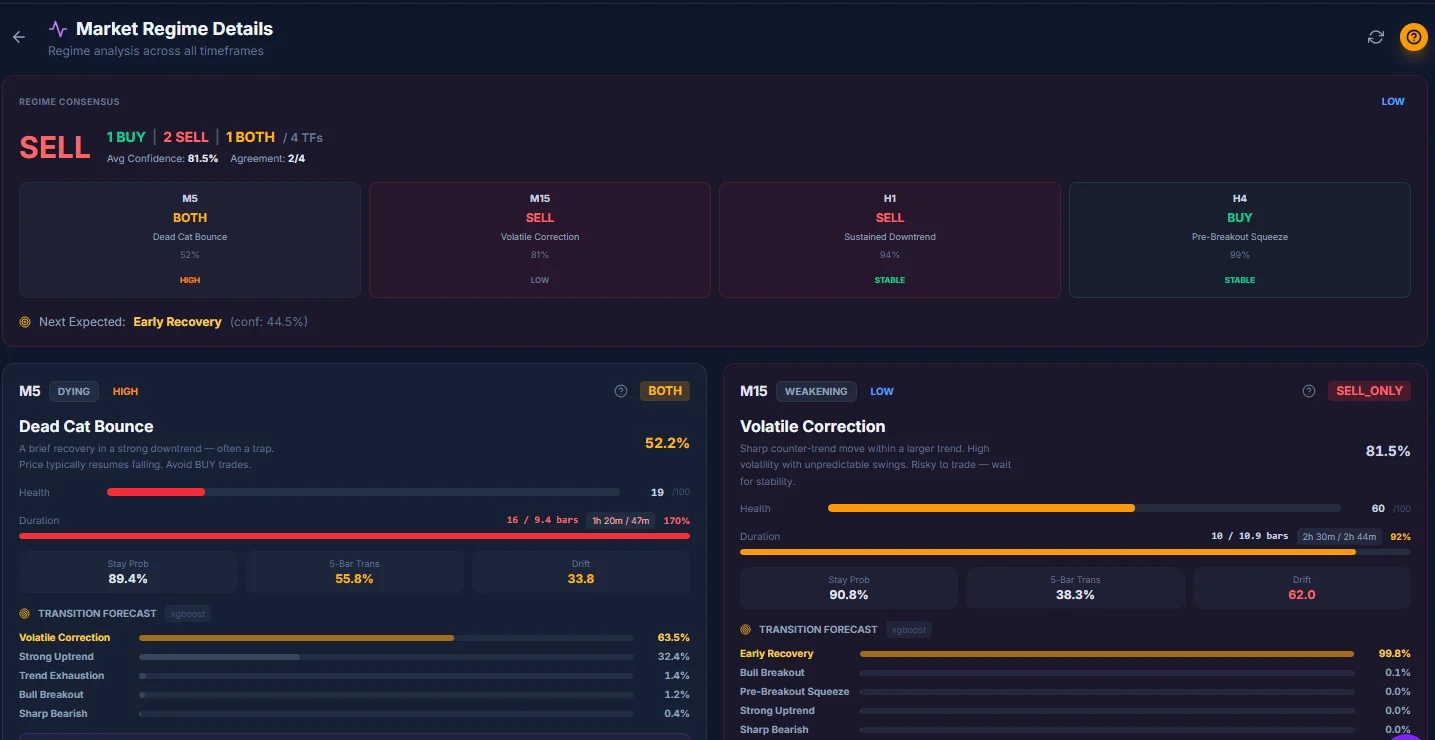Click the xgboost tag in M15 forecast
The image size is (1435, 740).
[x=909, y=629]
